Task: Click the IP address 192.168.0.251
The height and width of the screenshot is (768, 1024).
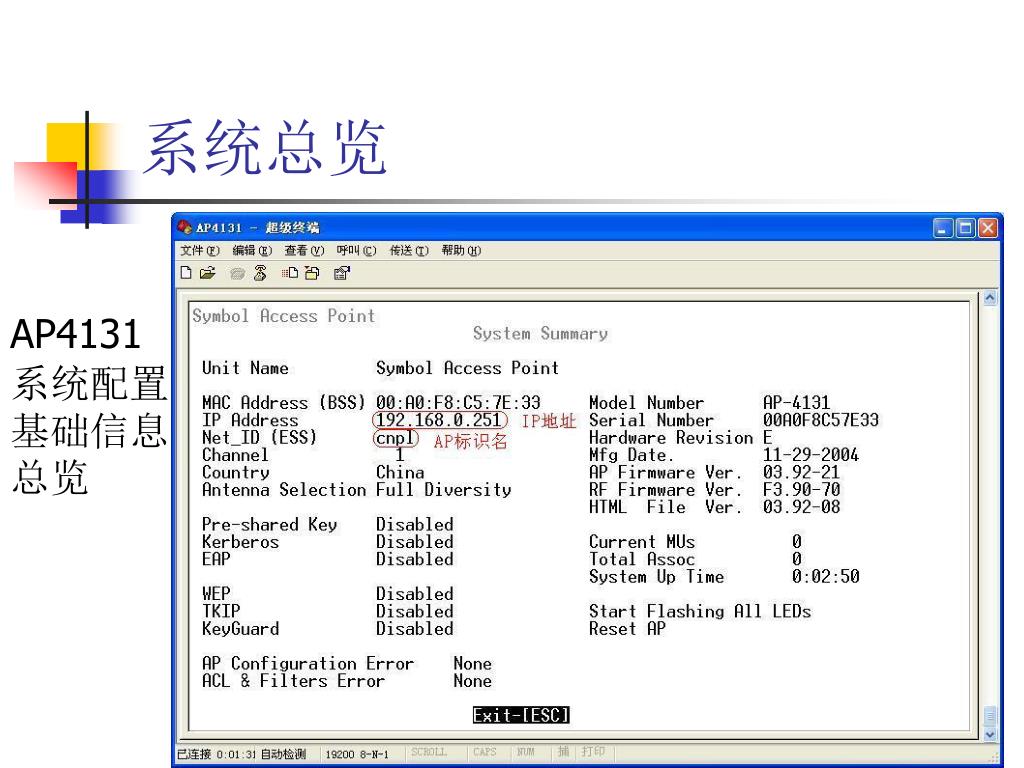Action: click(x=440, y=420)
